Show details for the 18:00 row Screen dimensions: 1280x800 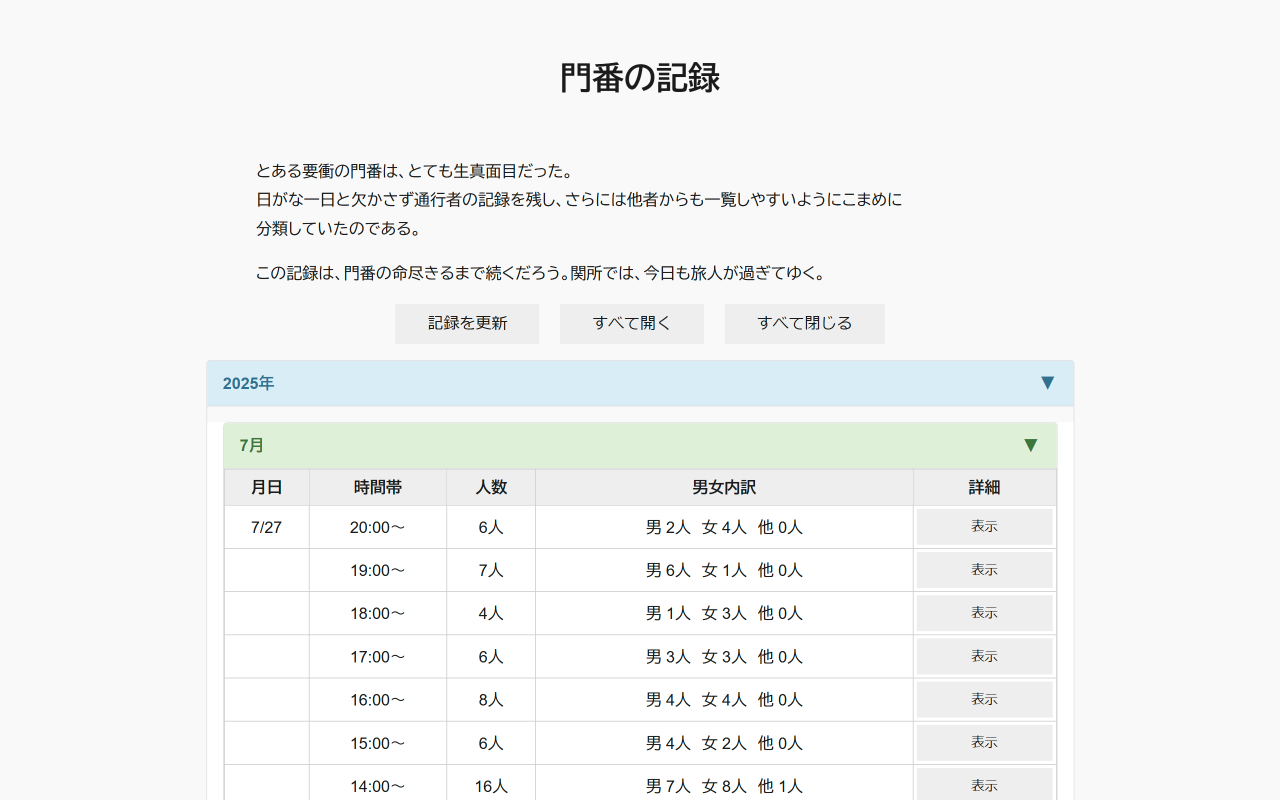pos(985,613)
